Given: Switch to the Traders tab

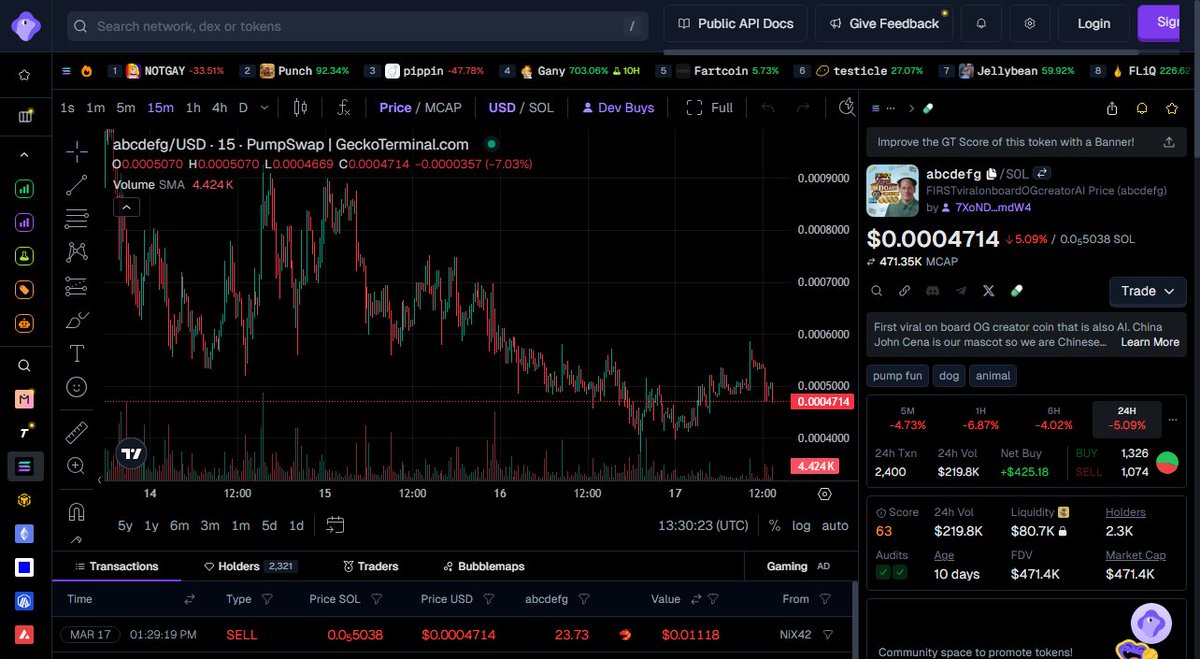Looking at the screenshot, I should pyautogui.click(x=371, y=566).
